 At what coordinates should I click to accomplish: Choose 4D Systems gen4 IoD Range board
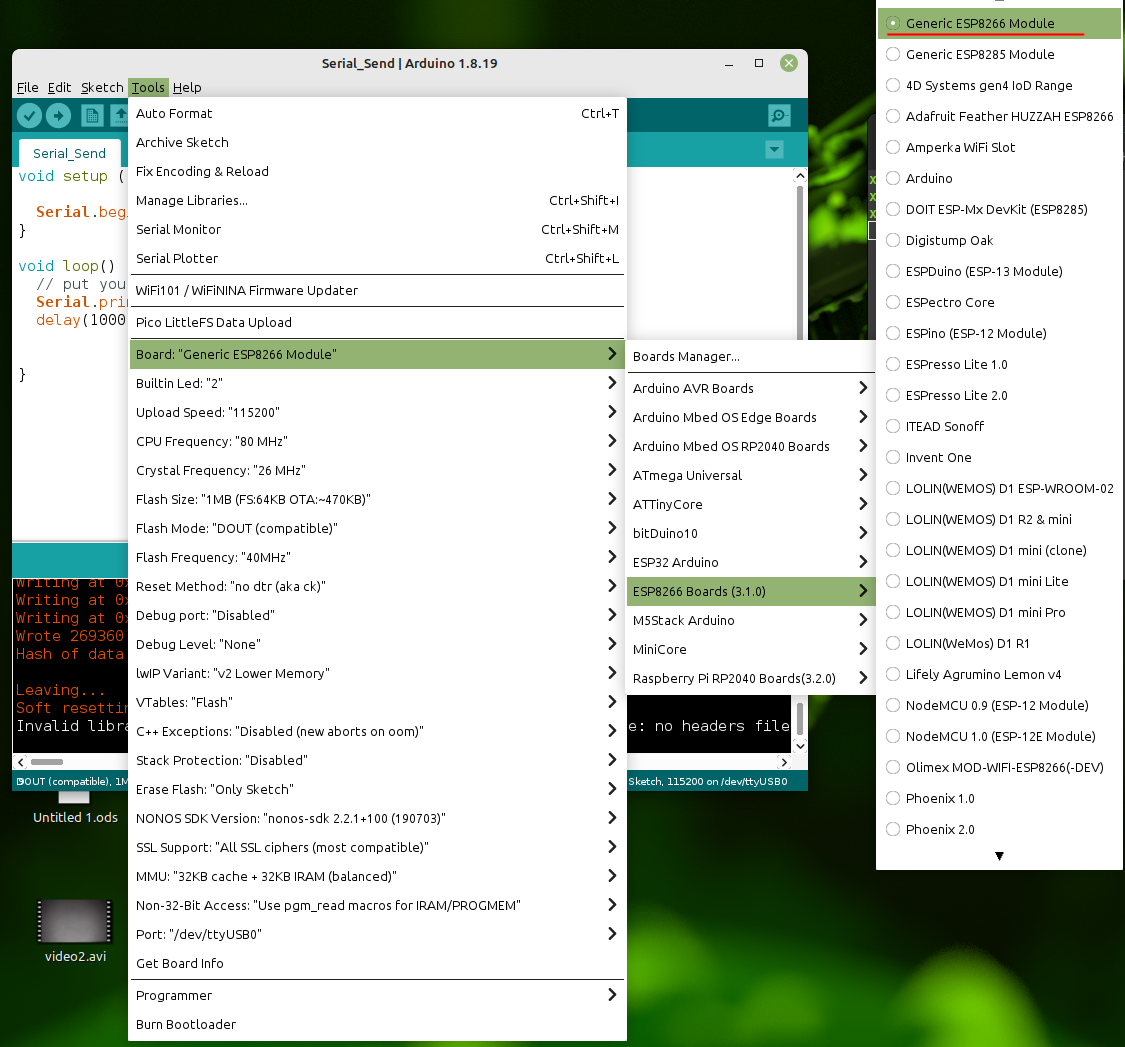[999, 85]
